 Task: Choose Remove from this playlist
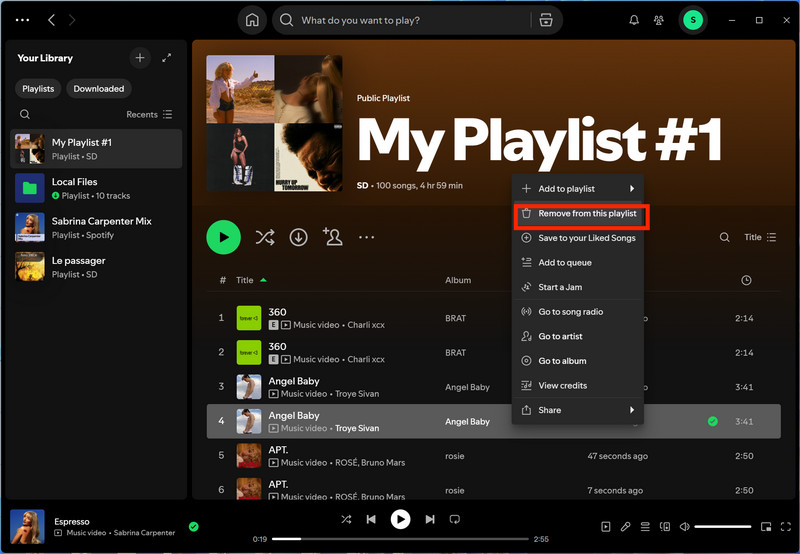pos(578,213)
